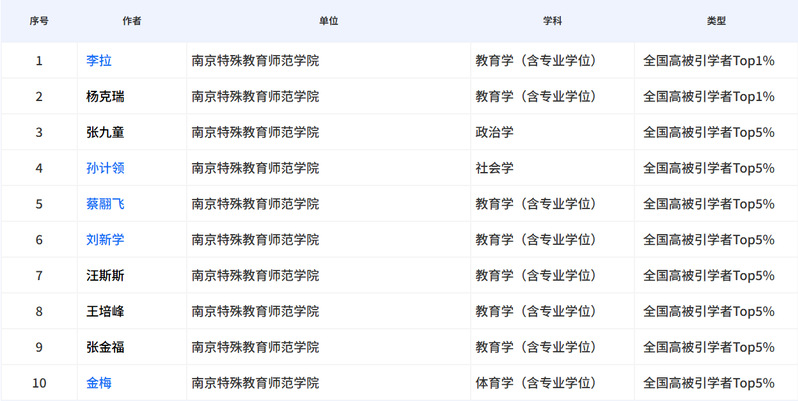The image size is (798, 401).
Task: Click the 类型 column header
Action: [716, 21]
